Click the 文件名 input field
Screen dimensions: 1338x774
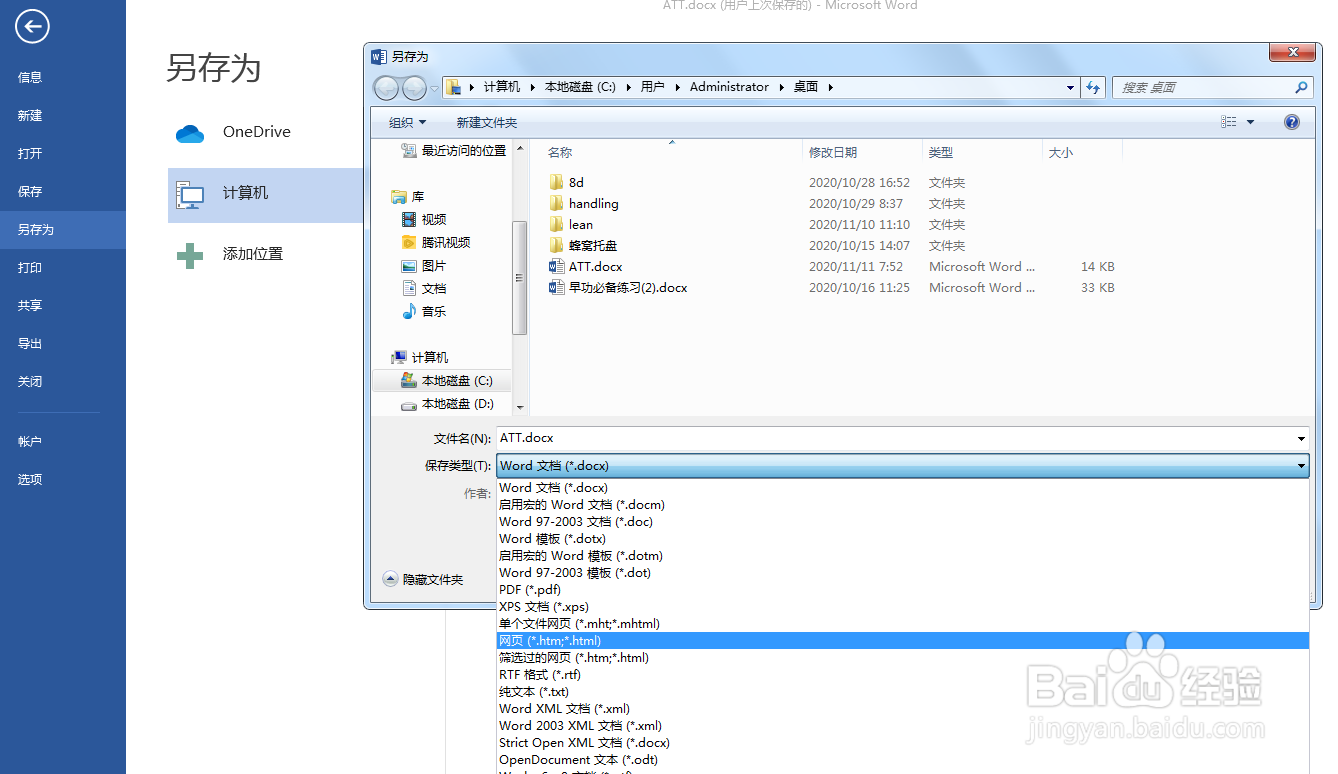[895, 439]
